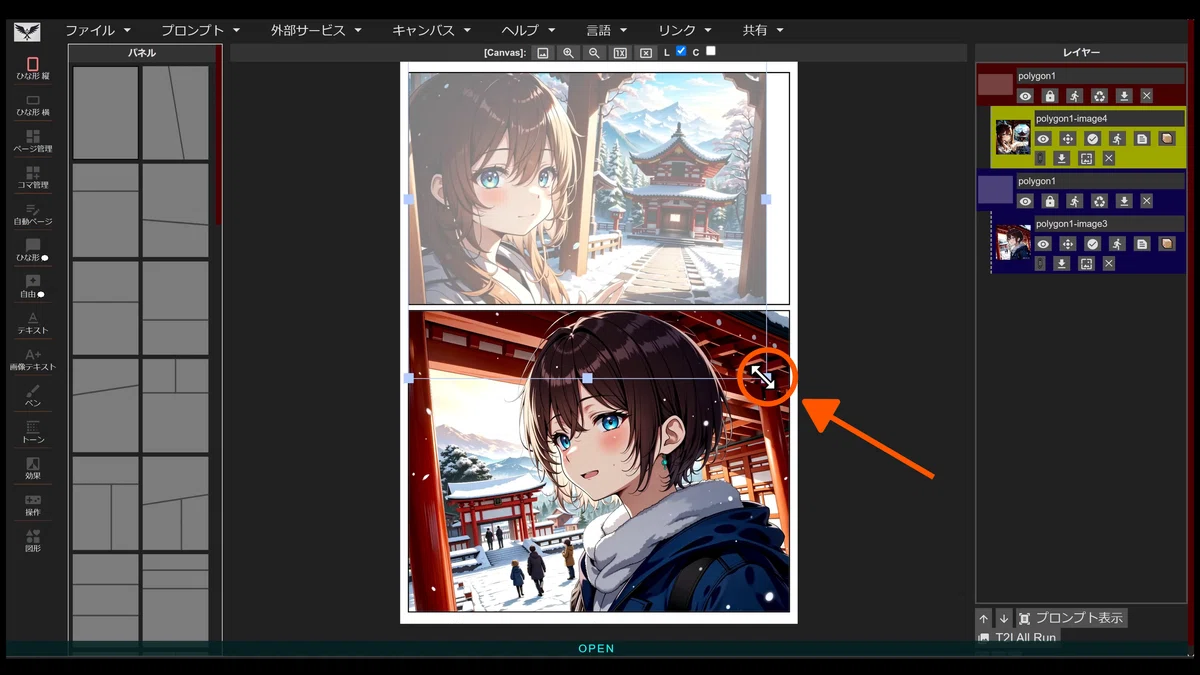
Task: Select the ひな形 横 landscape template tool
Action: coord(32,105)
